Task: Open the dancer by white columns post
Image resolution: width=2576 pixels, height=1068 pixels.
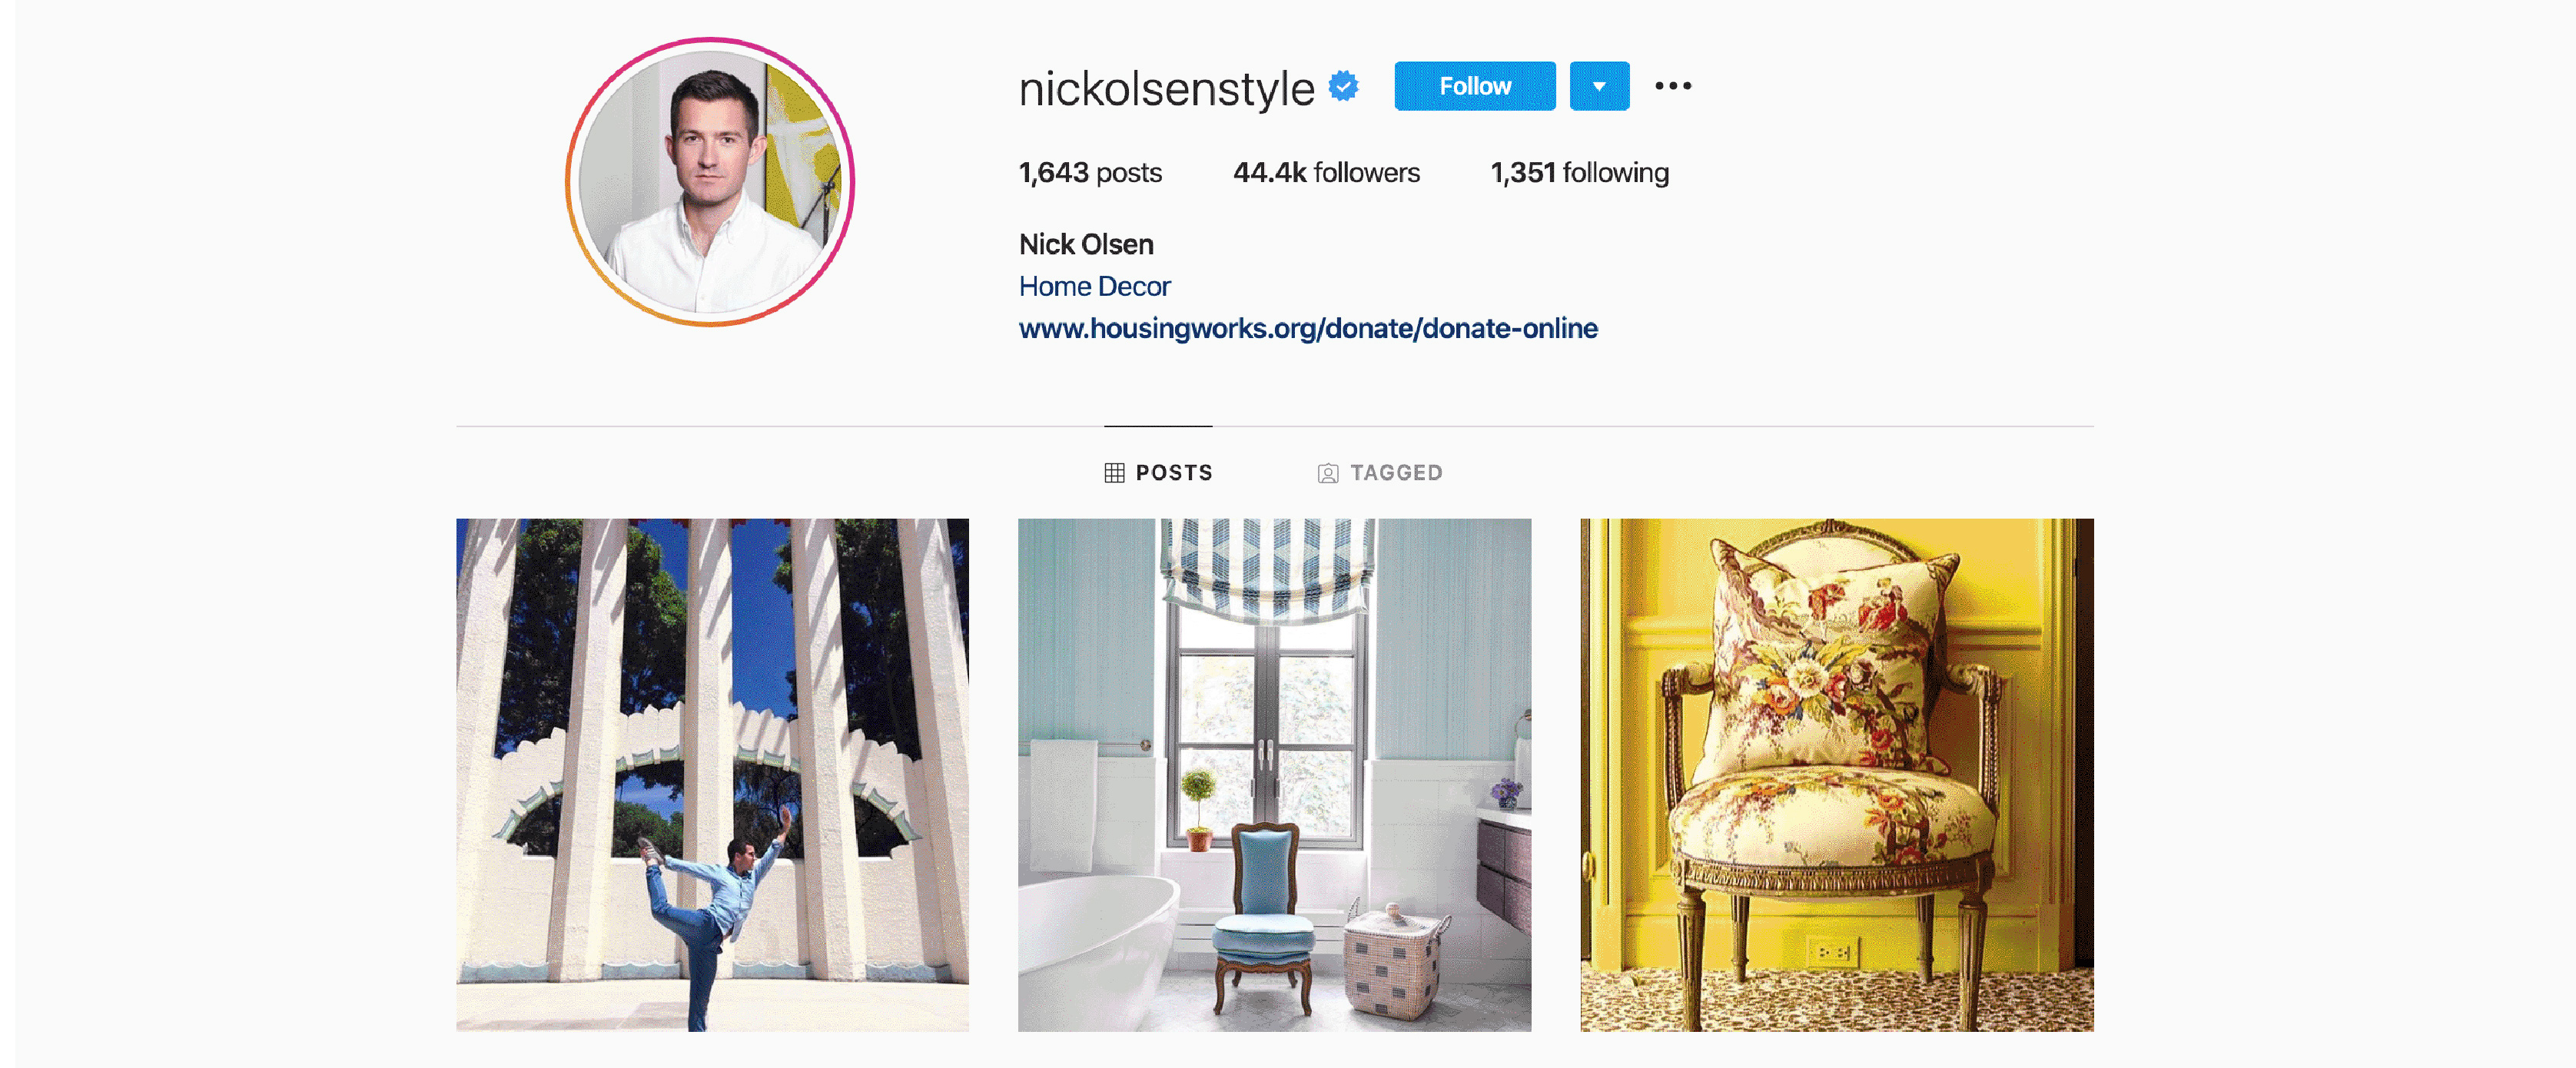Action: [x=712, y=774]
